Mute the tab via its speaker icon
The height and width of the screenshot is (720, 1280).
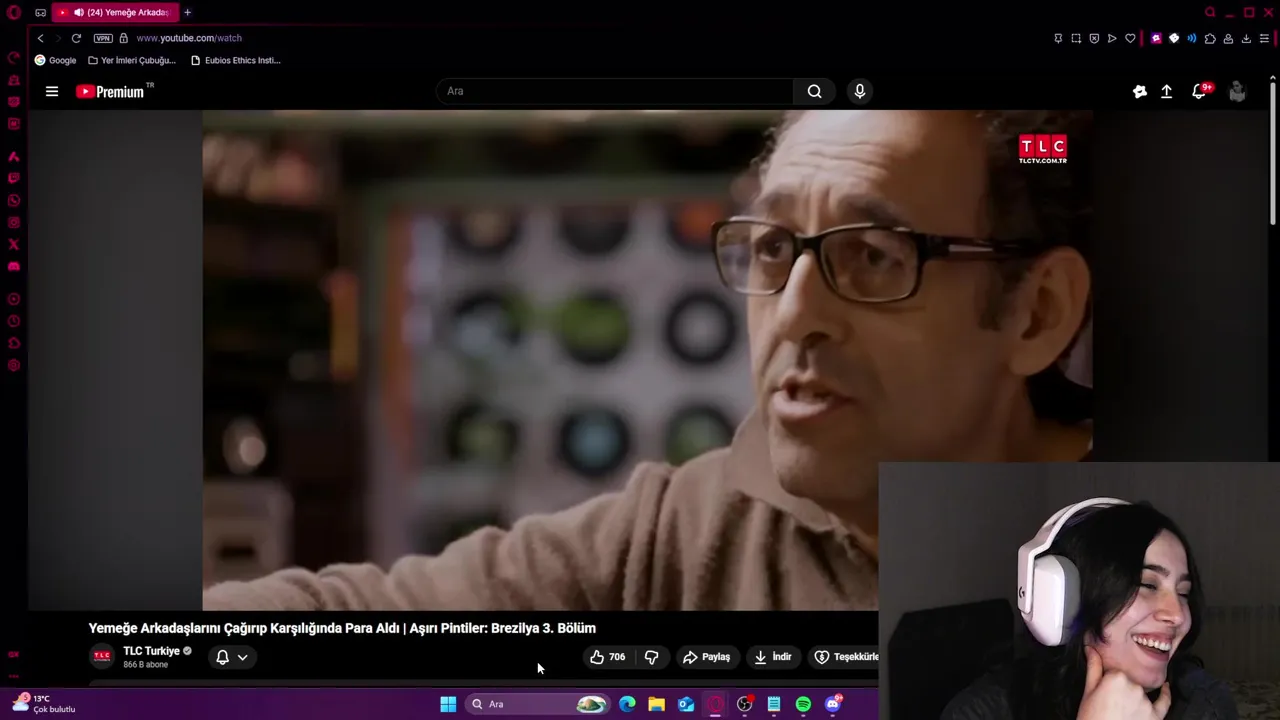(78, 12)
